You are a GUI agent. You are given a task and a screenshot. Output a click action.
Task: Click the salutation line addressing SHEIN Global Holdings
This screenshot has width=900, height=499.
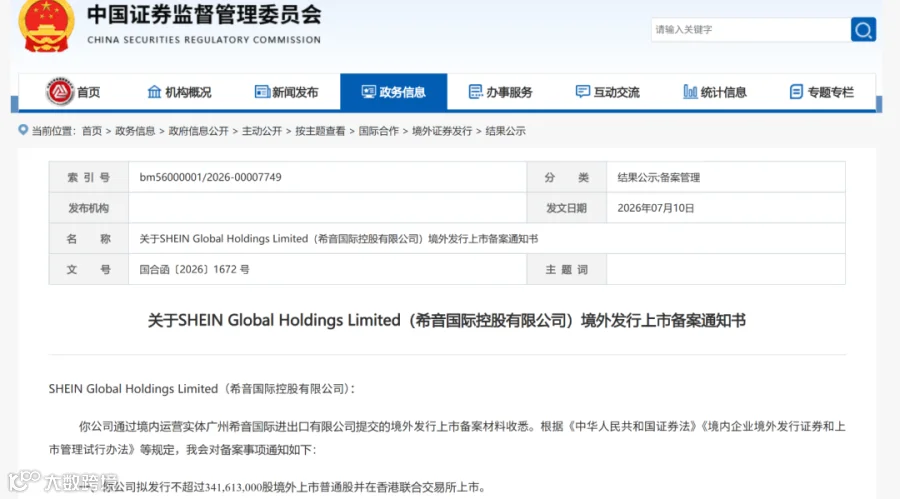click(x=202, y=389)
